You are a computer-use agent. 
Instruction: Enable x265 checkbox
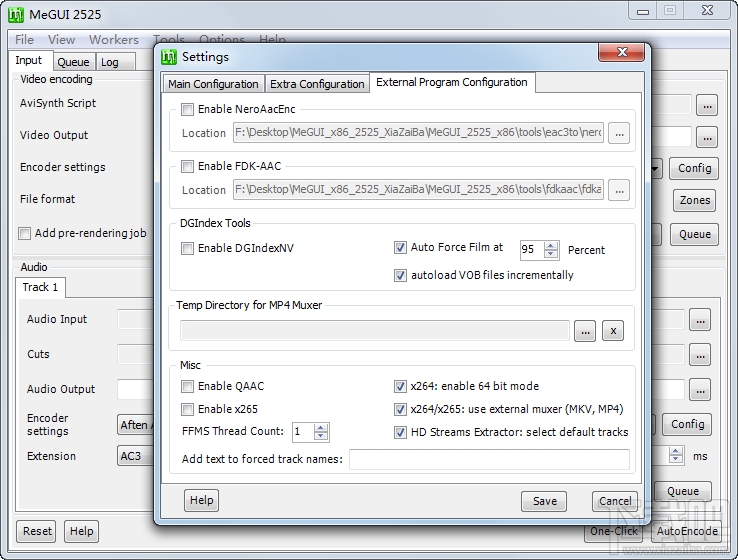[x=187, y=409]
